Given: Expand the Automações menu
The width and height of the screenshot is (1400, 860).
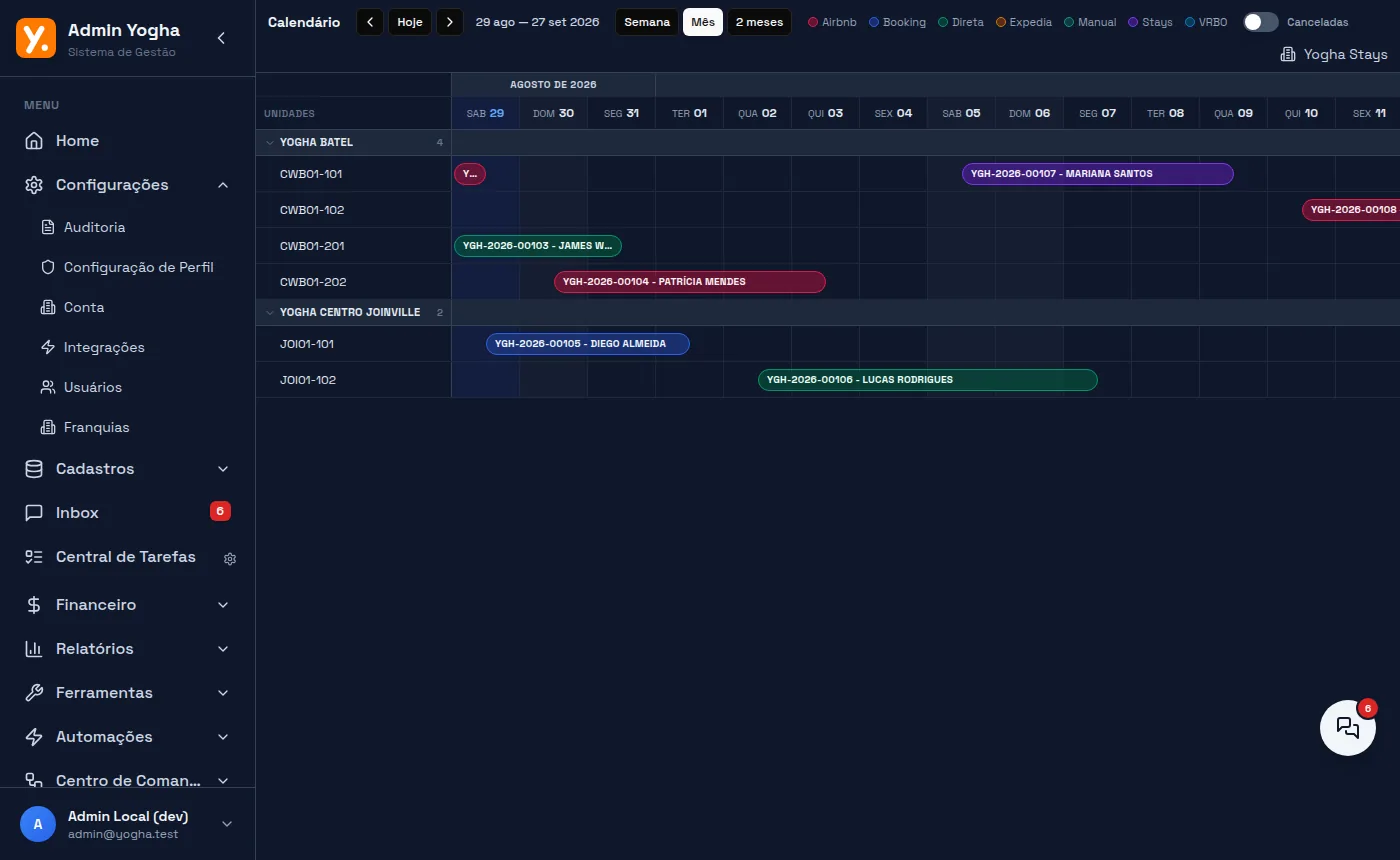Looking at the screenshot, I should [x=223, y=737].
